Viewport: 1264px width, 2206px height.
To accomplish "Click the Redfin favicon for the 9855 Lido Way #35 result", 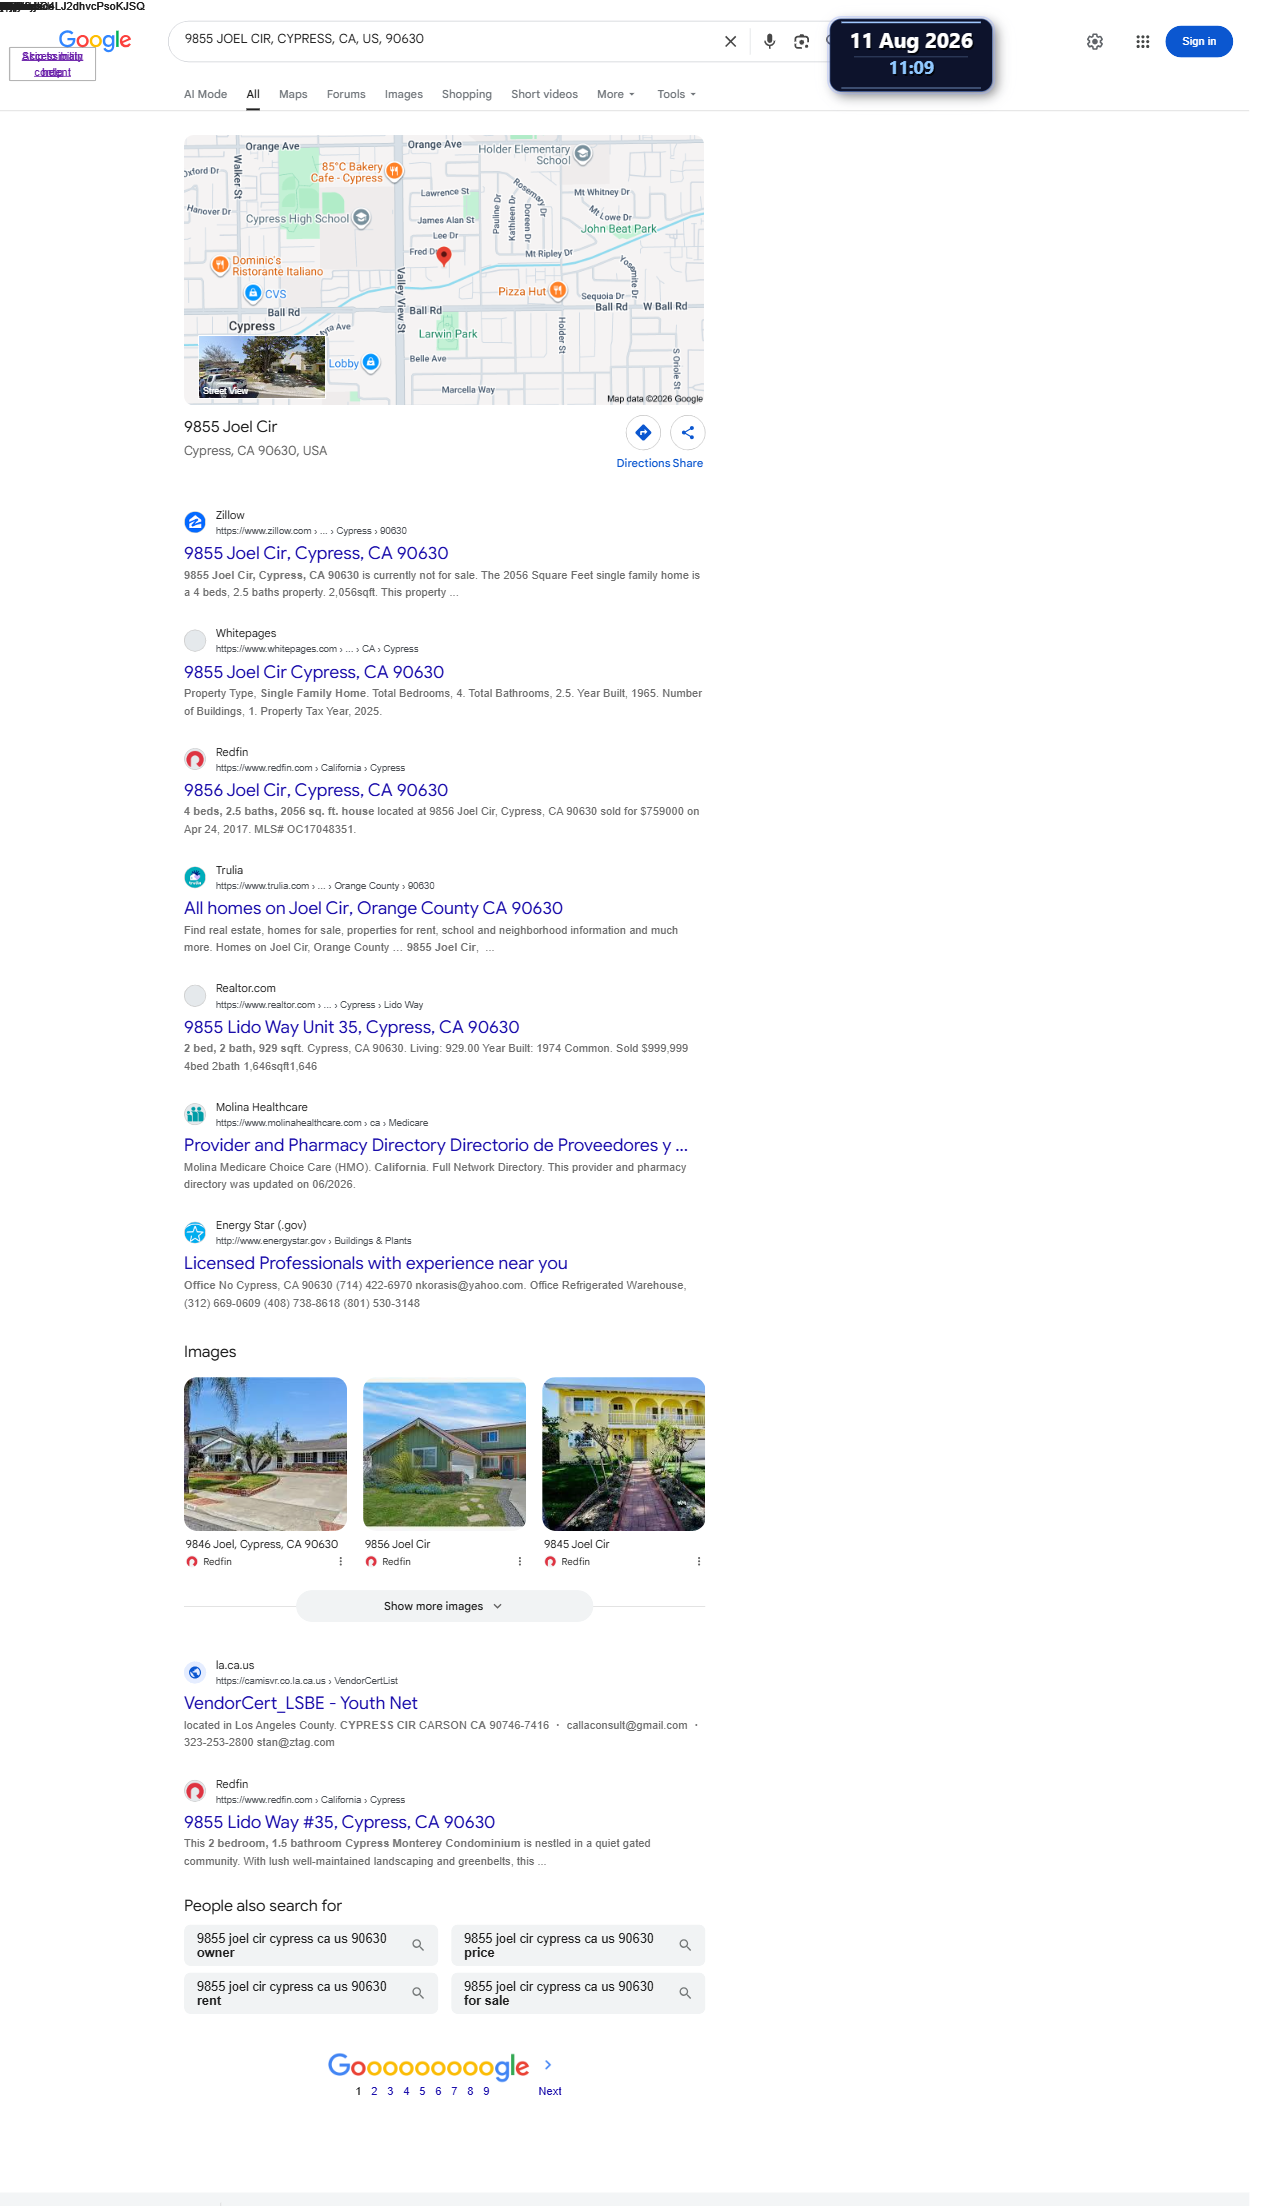I will pyautogui.click(x=195, y=1791).
